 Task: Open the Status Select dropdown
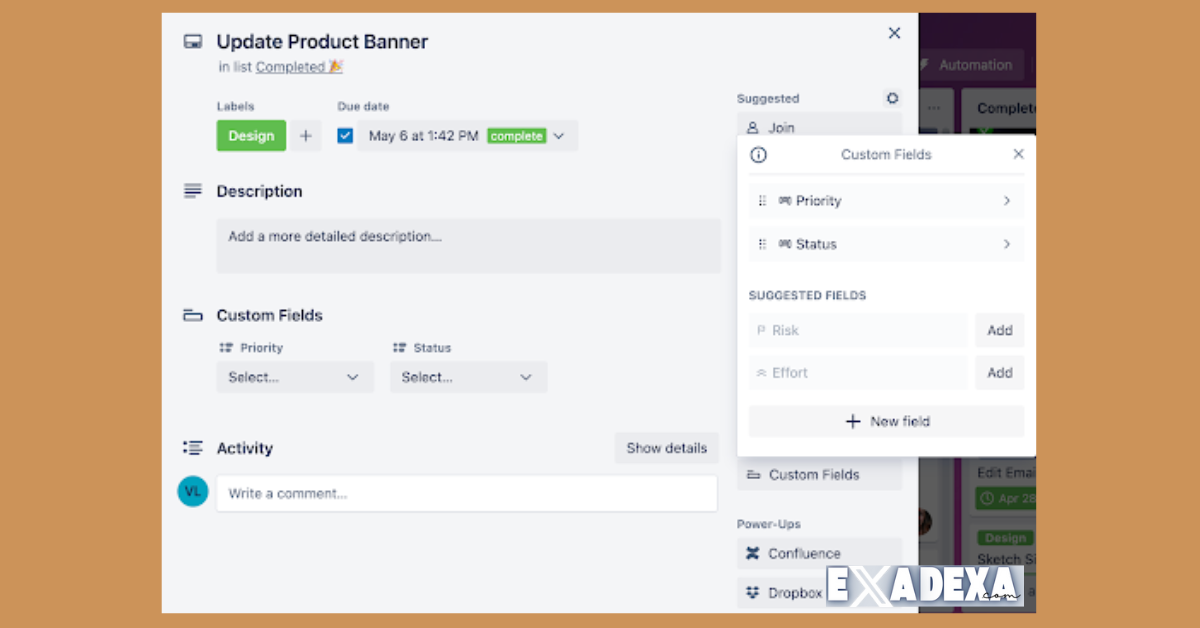point(468,377)
